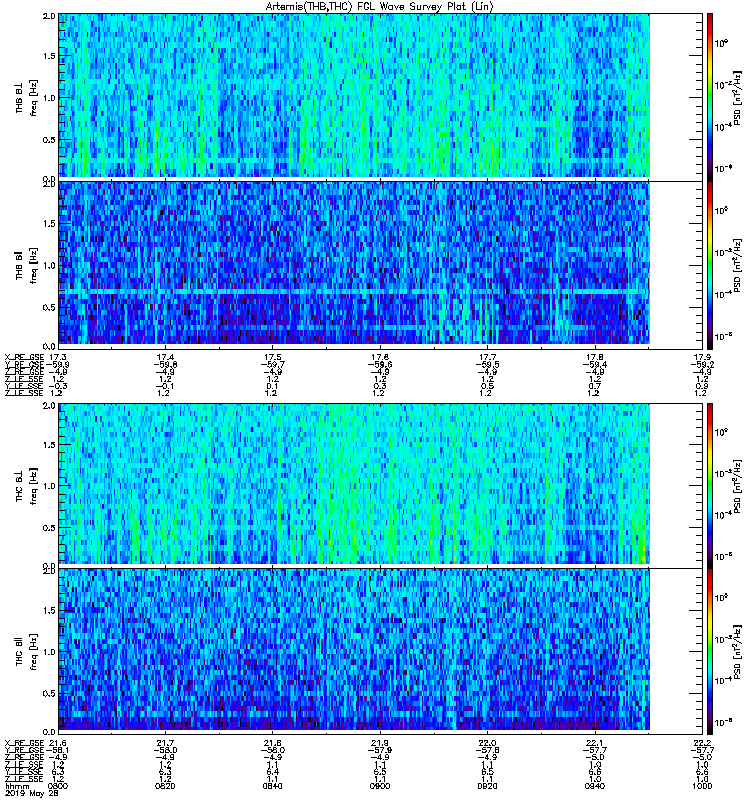The width and height of the screenshot is (750, 800).
Task: Click the PSD [nT²/Hz] label of the bottom color bar
Action: 737,652
